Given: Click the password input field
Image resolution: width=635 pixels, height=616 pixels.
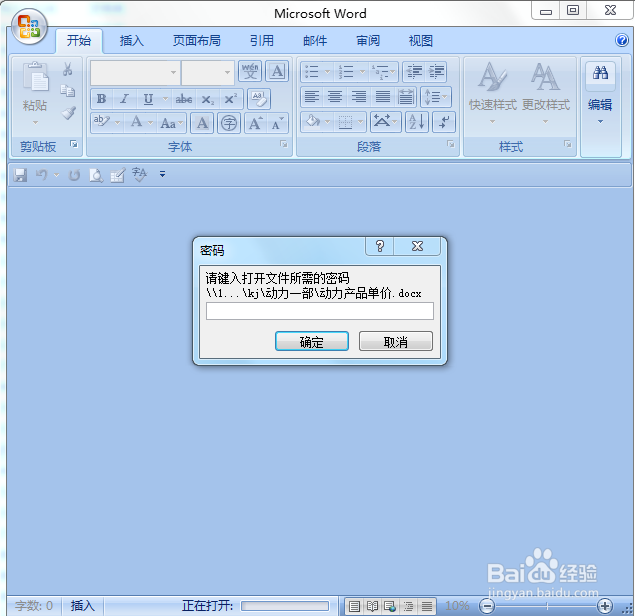Looking at the screenshot, I should tap(320, 311).
